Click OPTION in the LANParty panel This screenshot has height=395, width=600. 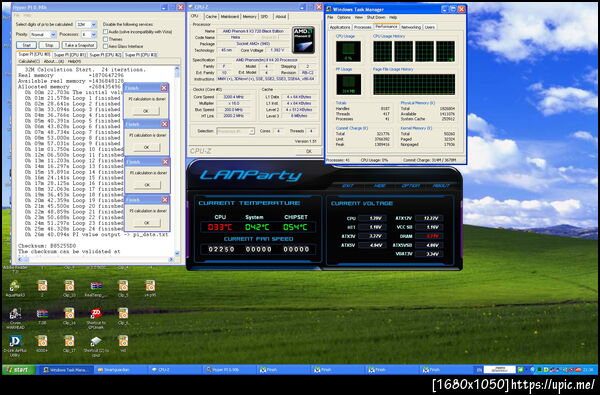point(411,186)
